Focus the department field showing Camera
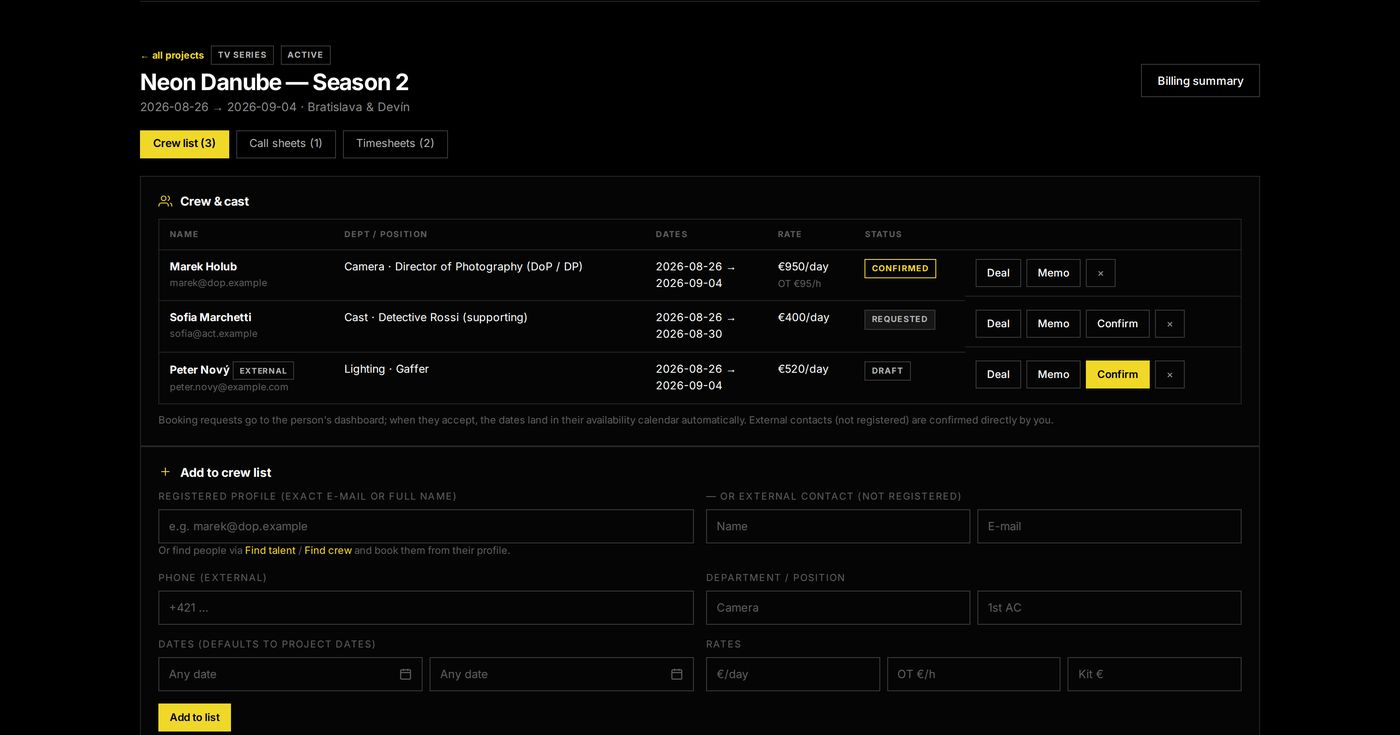1400x735 pixels. 838,608
